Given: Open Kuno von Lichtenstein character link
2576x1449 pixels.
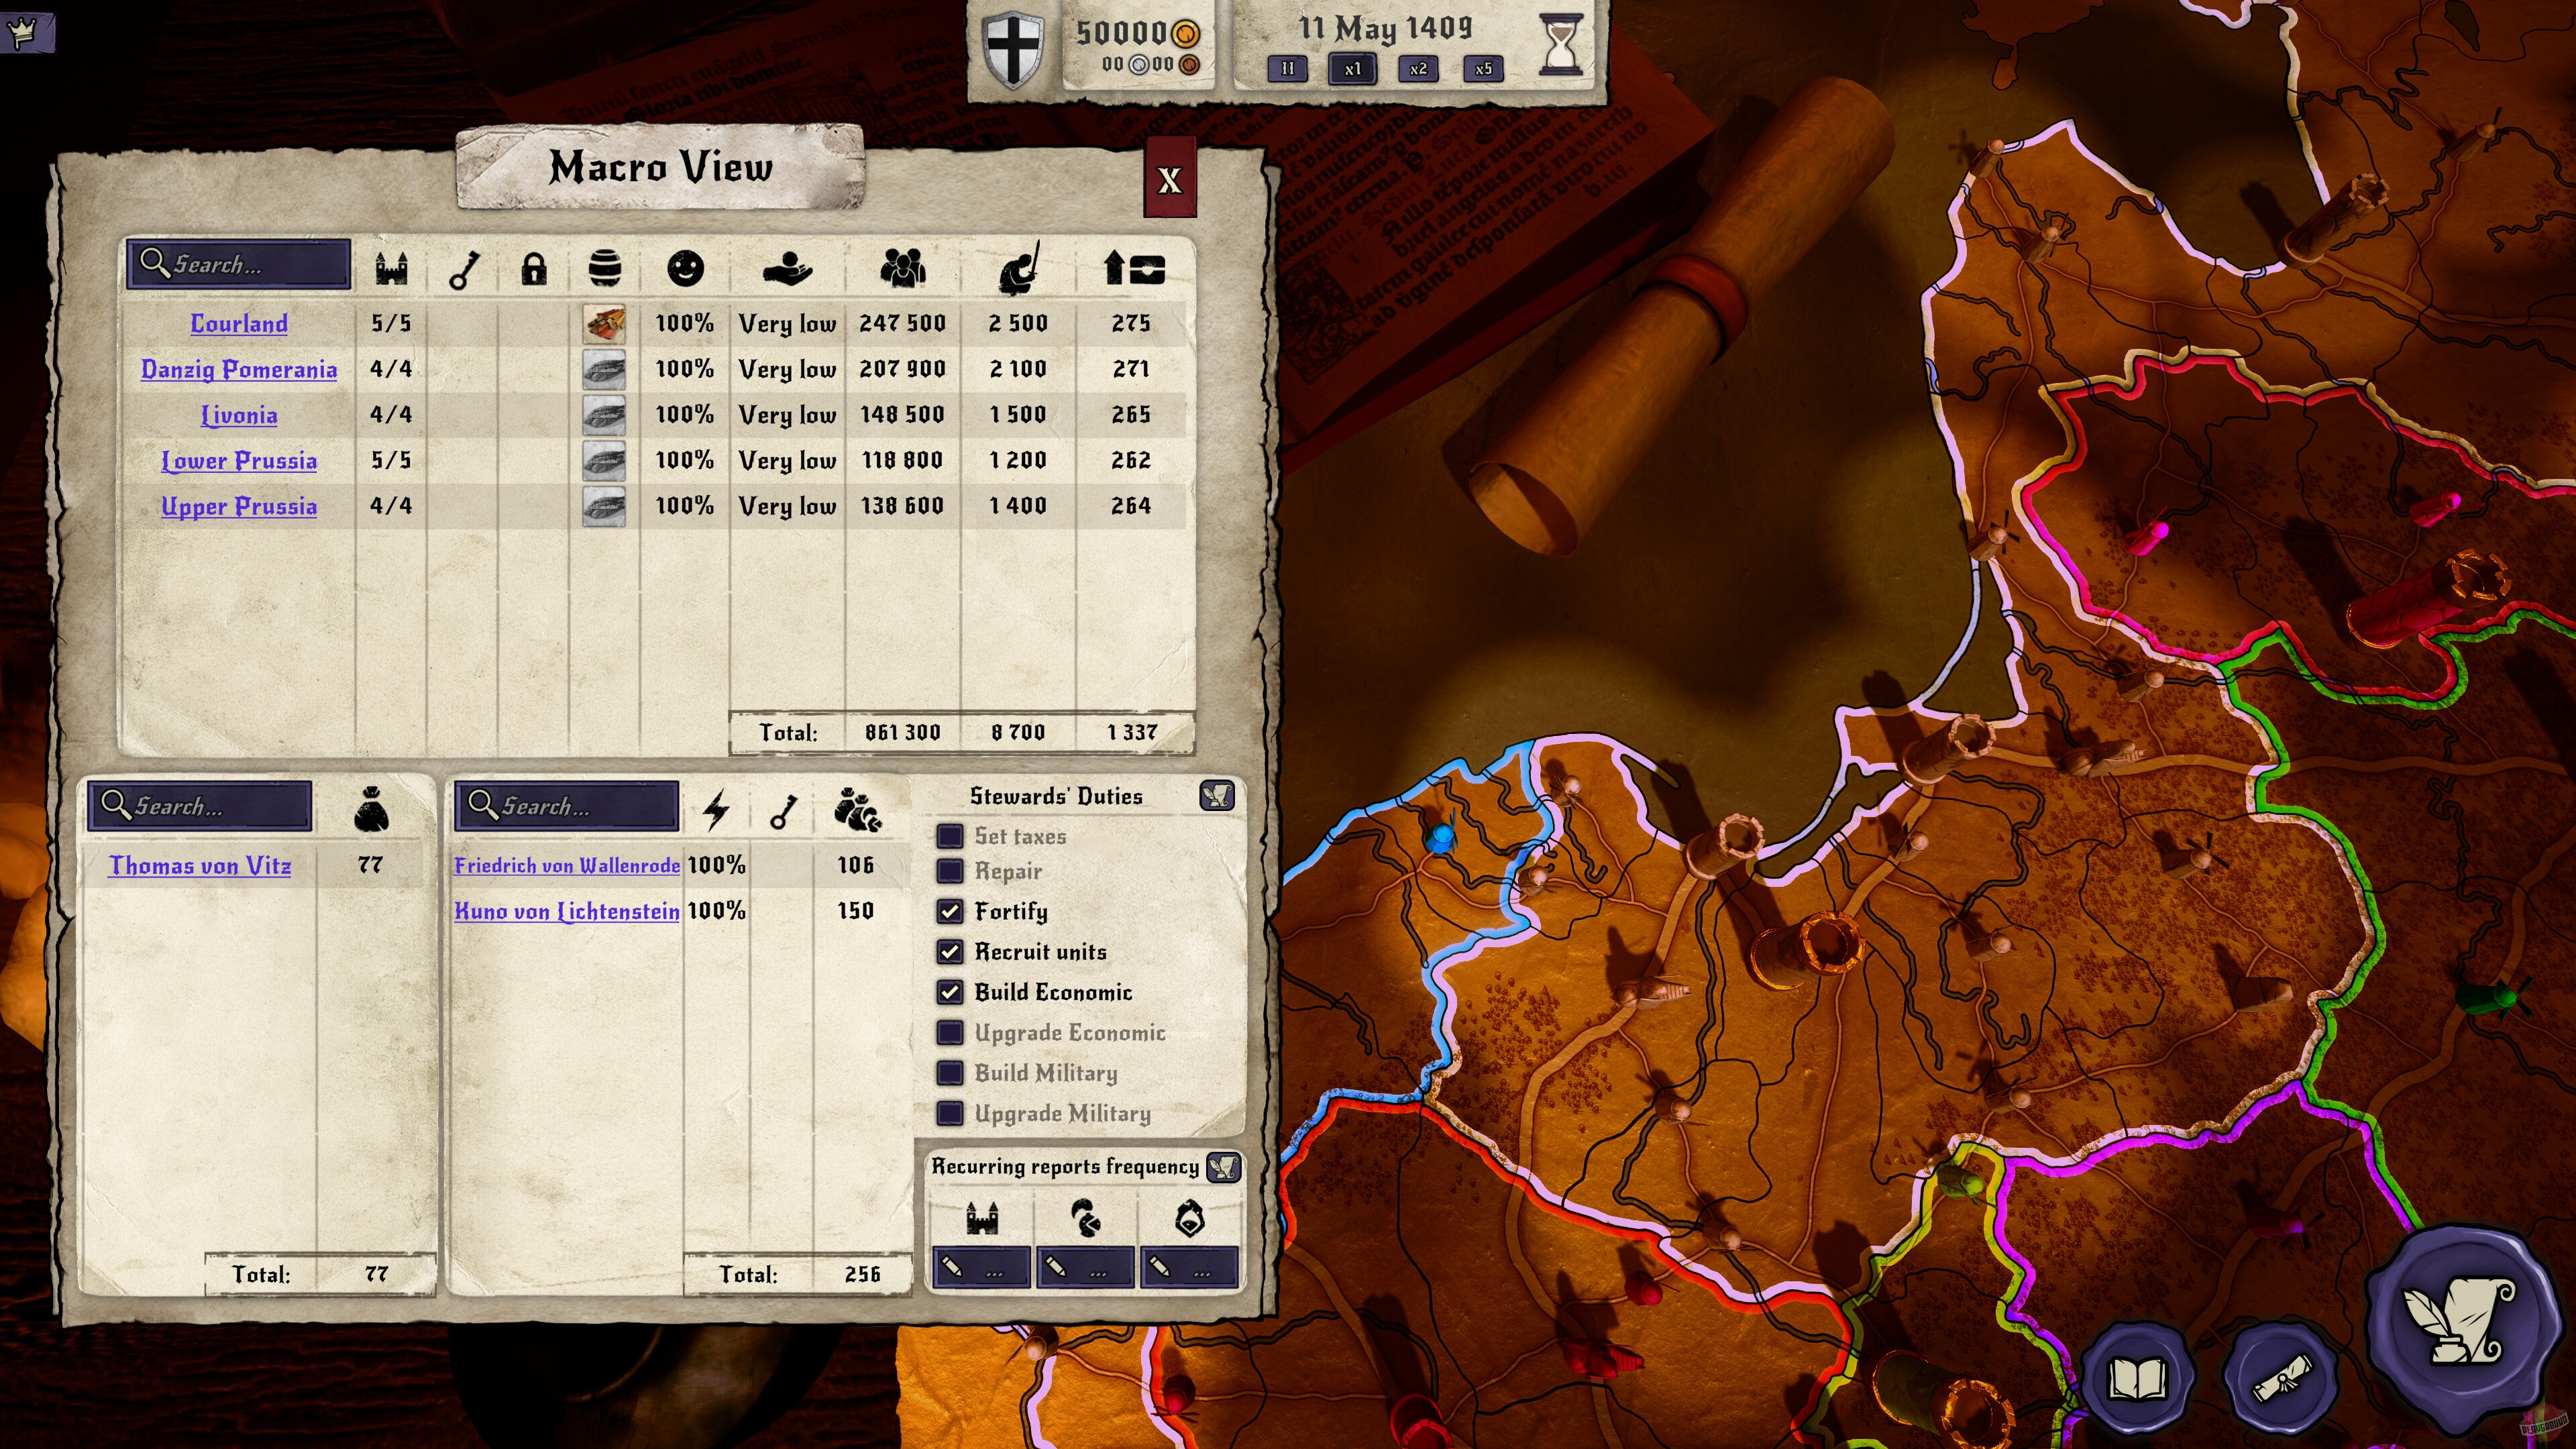Looking at the screenshot, I should pos(566,911).
